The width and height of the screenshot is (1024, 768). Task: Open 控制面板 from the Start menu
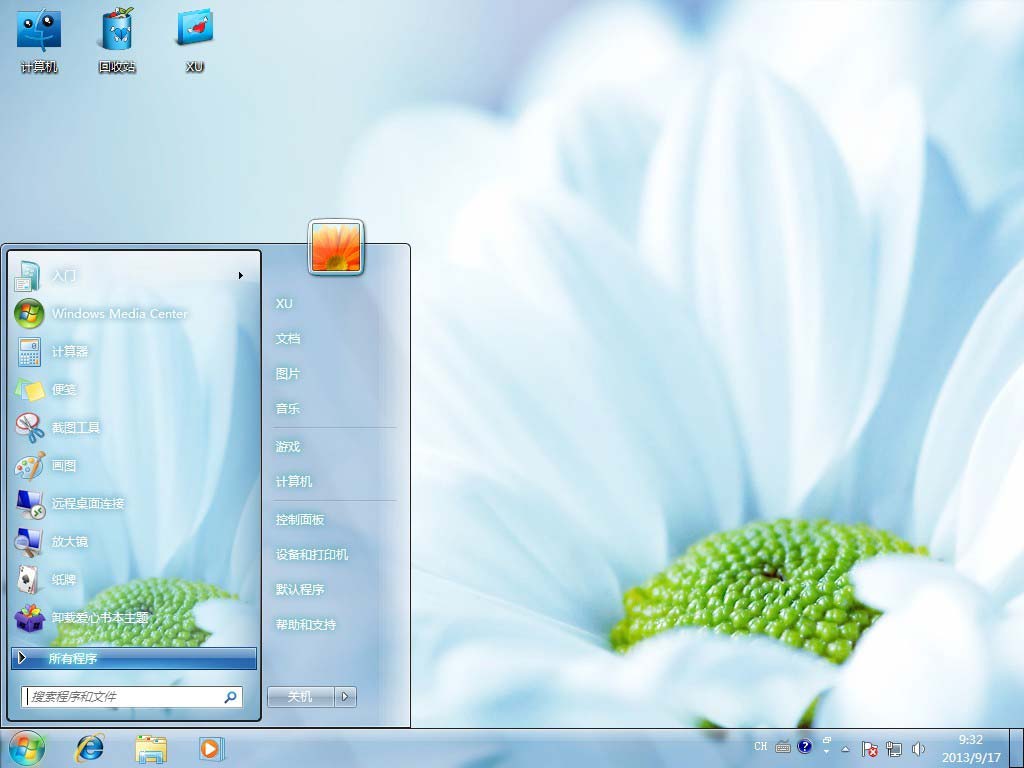pyautogui.click(x=300, y=520)
